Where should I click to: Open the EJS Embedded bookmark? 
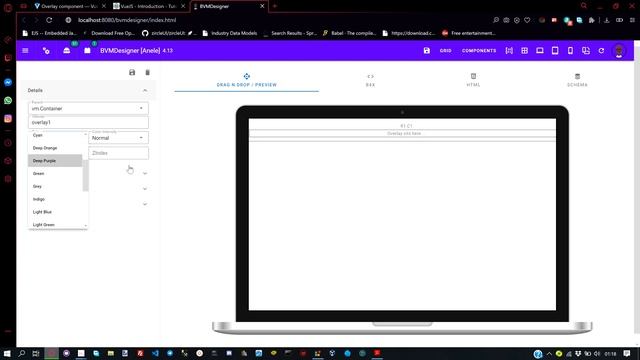pos(50,33)
